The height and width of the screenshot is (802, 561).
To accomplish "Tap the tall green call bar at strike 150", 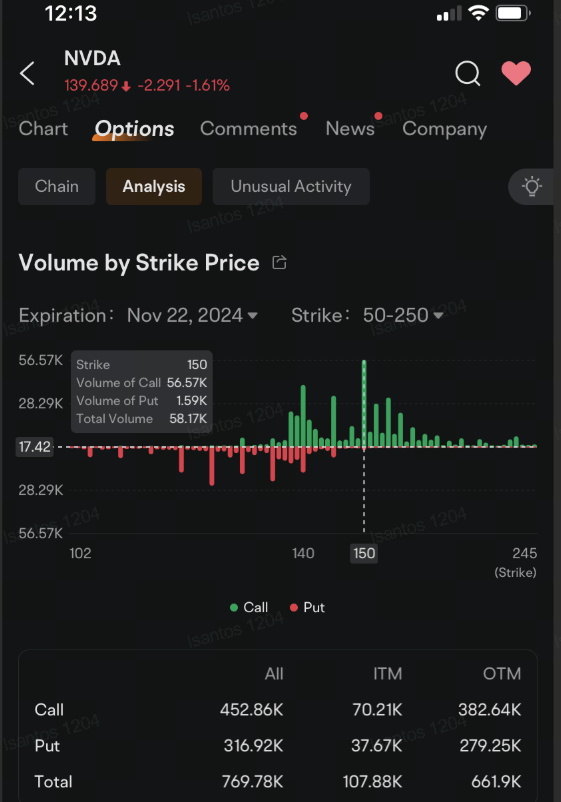I will click(364, 404).
